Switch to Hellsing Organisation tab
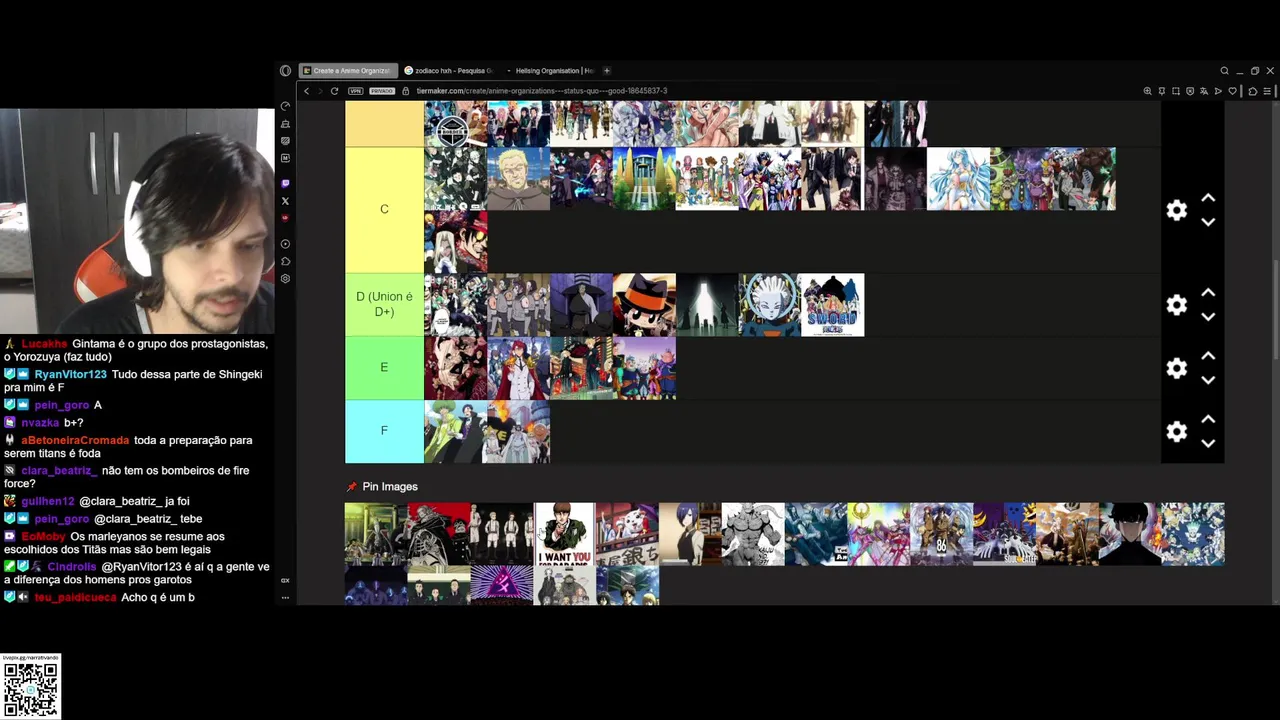1280x720 pixels. point(549,71)
